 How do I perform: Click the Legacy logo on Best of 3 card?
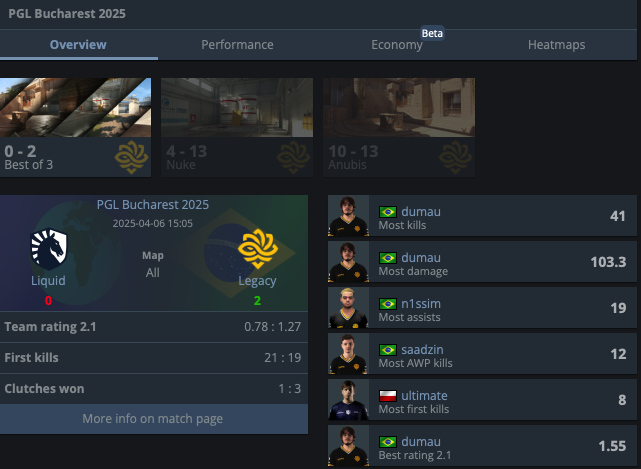[x=131, y=157]
